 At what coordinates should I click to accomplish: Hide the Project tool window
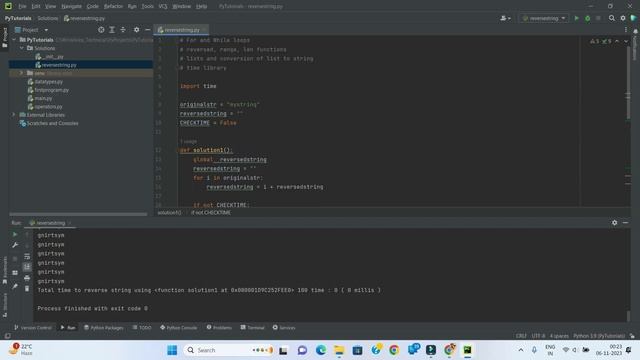click(x=147, y=30)
